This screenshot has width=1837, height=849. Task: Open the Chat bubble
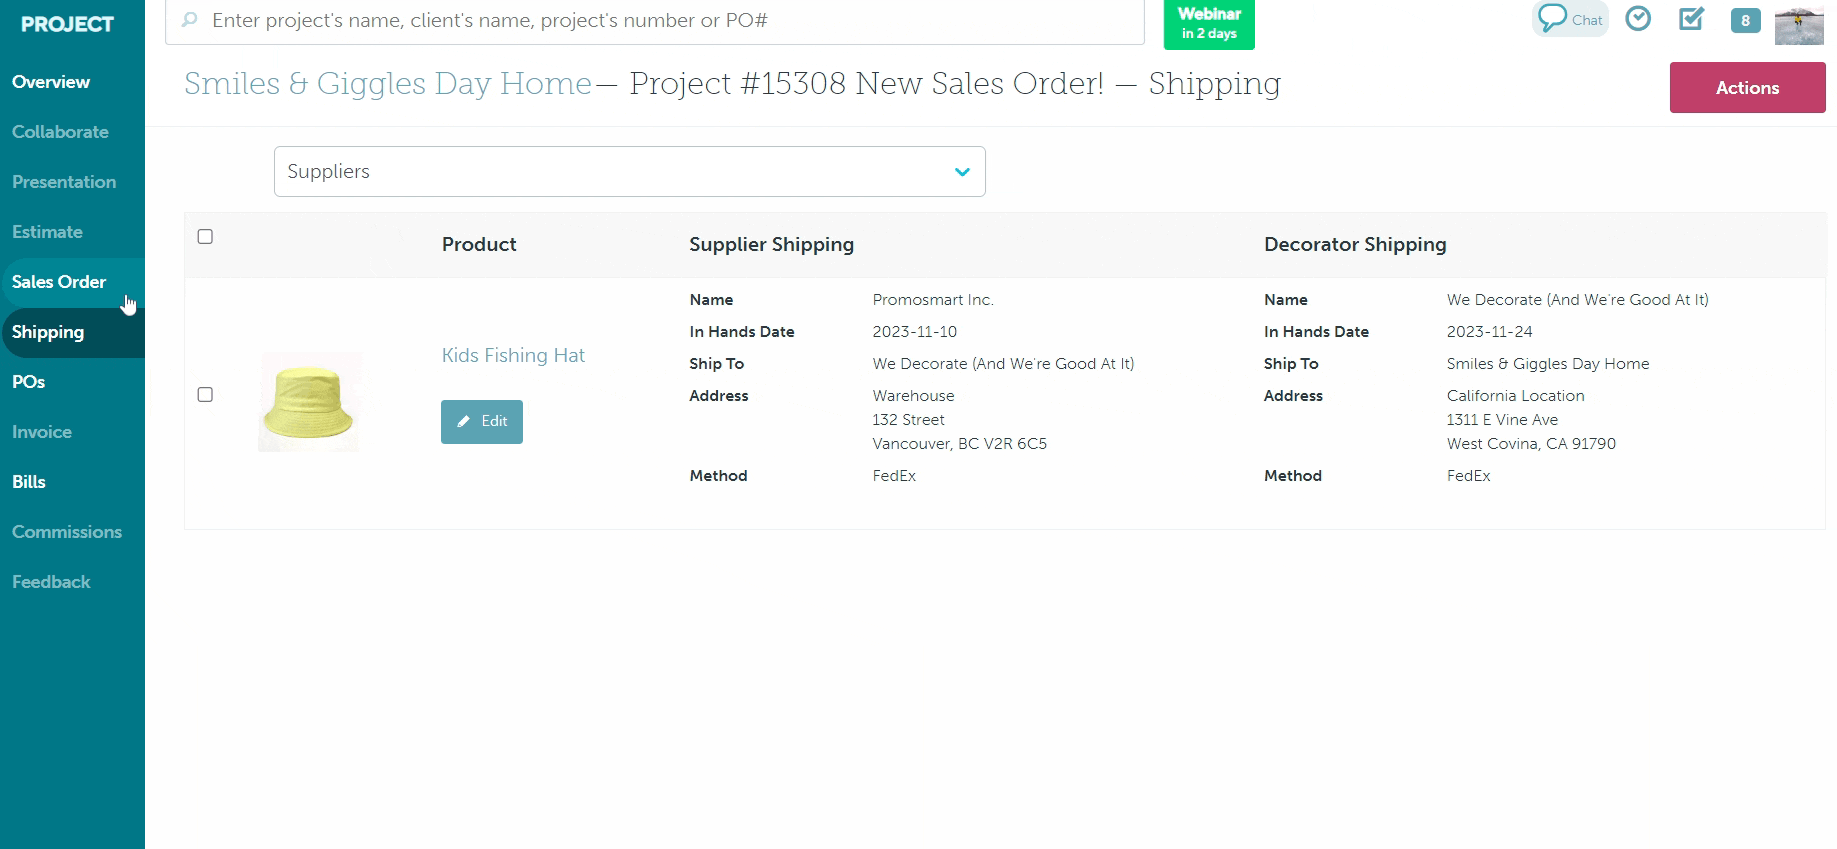(1569, 19)
